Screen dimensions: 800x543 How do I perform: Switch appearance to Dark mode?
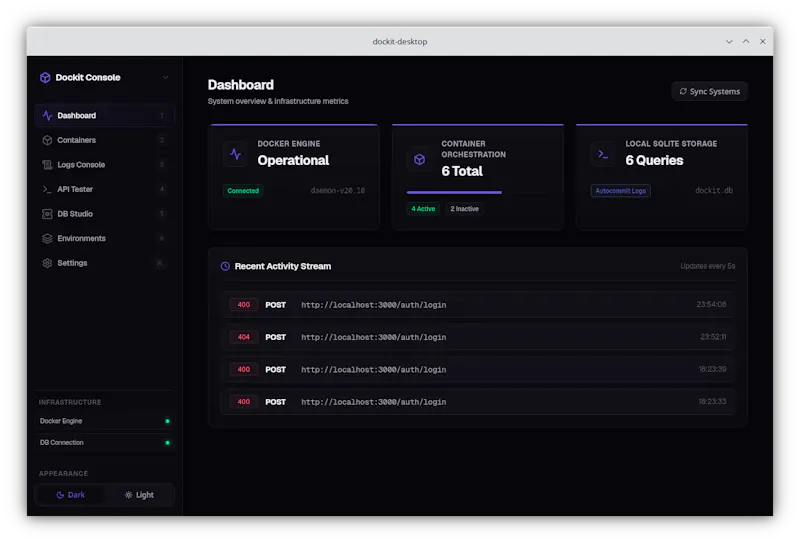pos(70,495)
